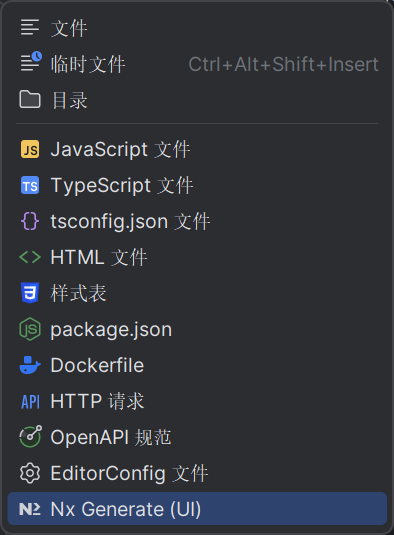This screenshot has width=394, height=535.
Task: Click the blue TS TypeScript icon
Action: (30, 185)
